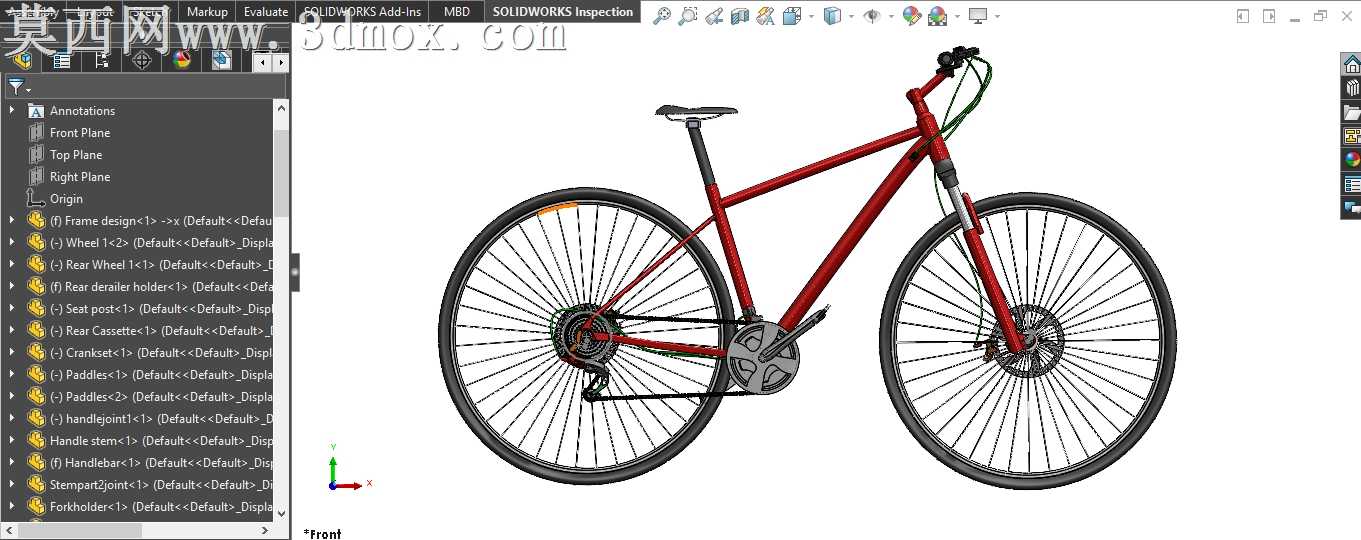Expand the Frame design<1> component
The width and height of the screenshot is (1361, 540).
pos(12,220)
